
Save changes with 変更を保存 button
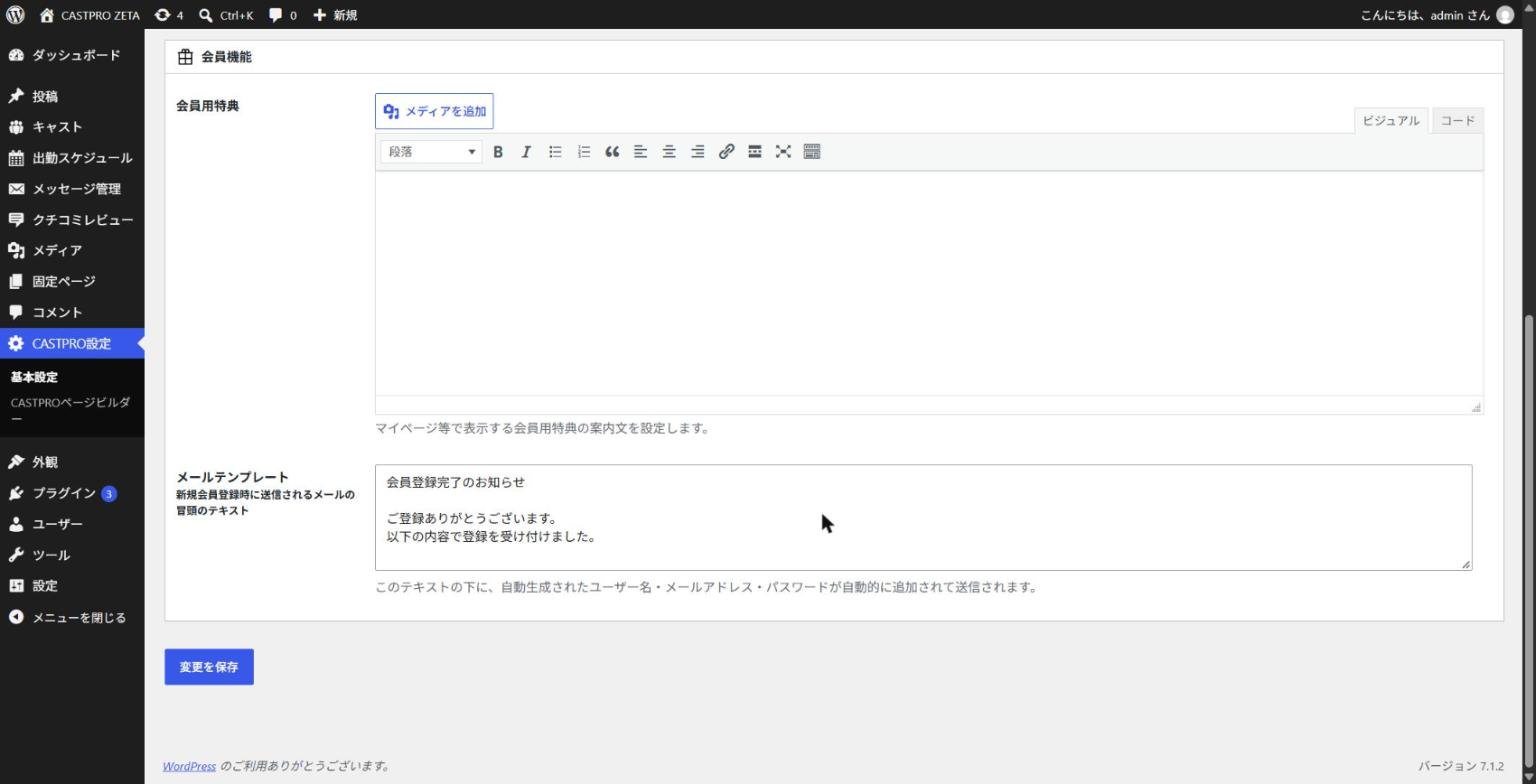[x=209, y=667]
